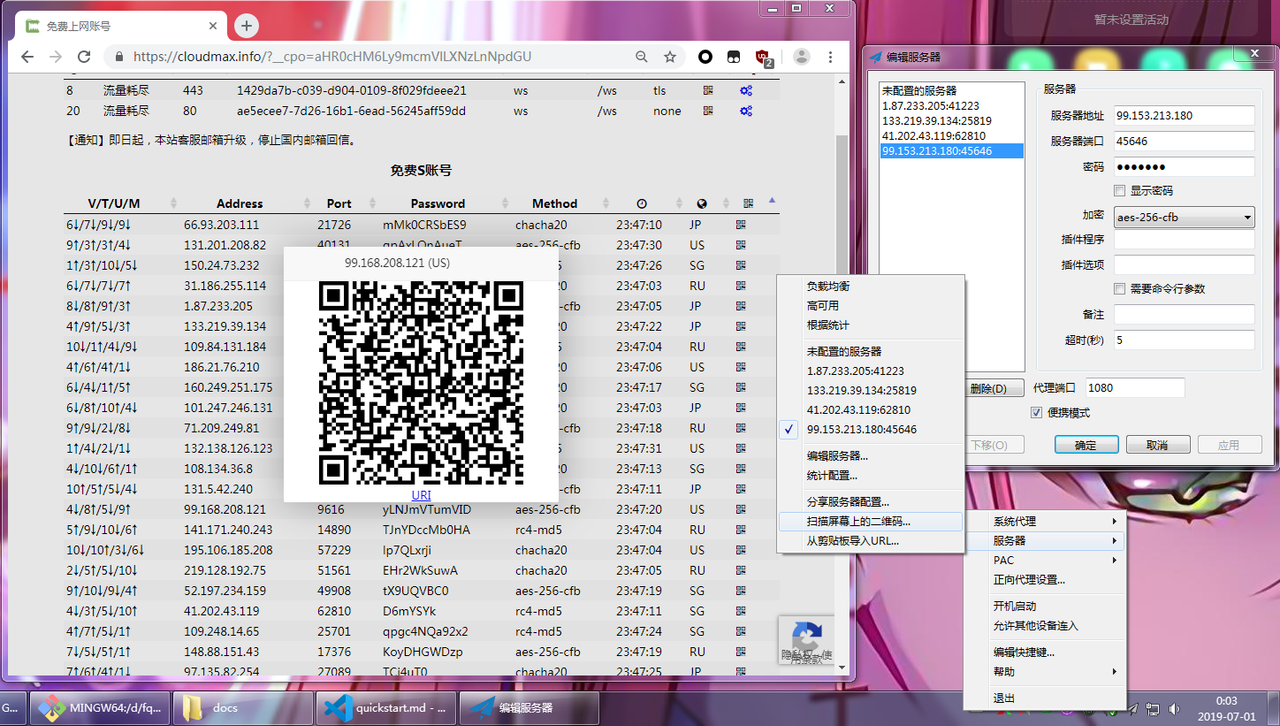Click the OK (确定) button
This screenshot has width=1280, height=726.
1086,444
